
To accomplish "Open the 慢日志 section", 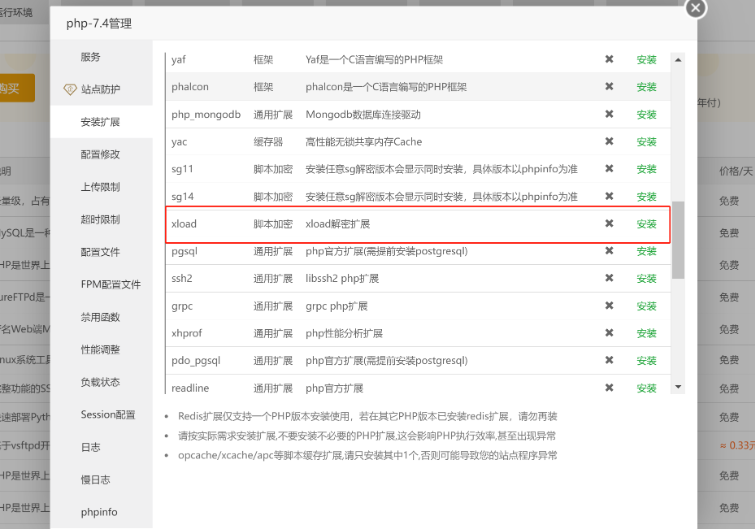I will (95, 479).
